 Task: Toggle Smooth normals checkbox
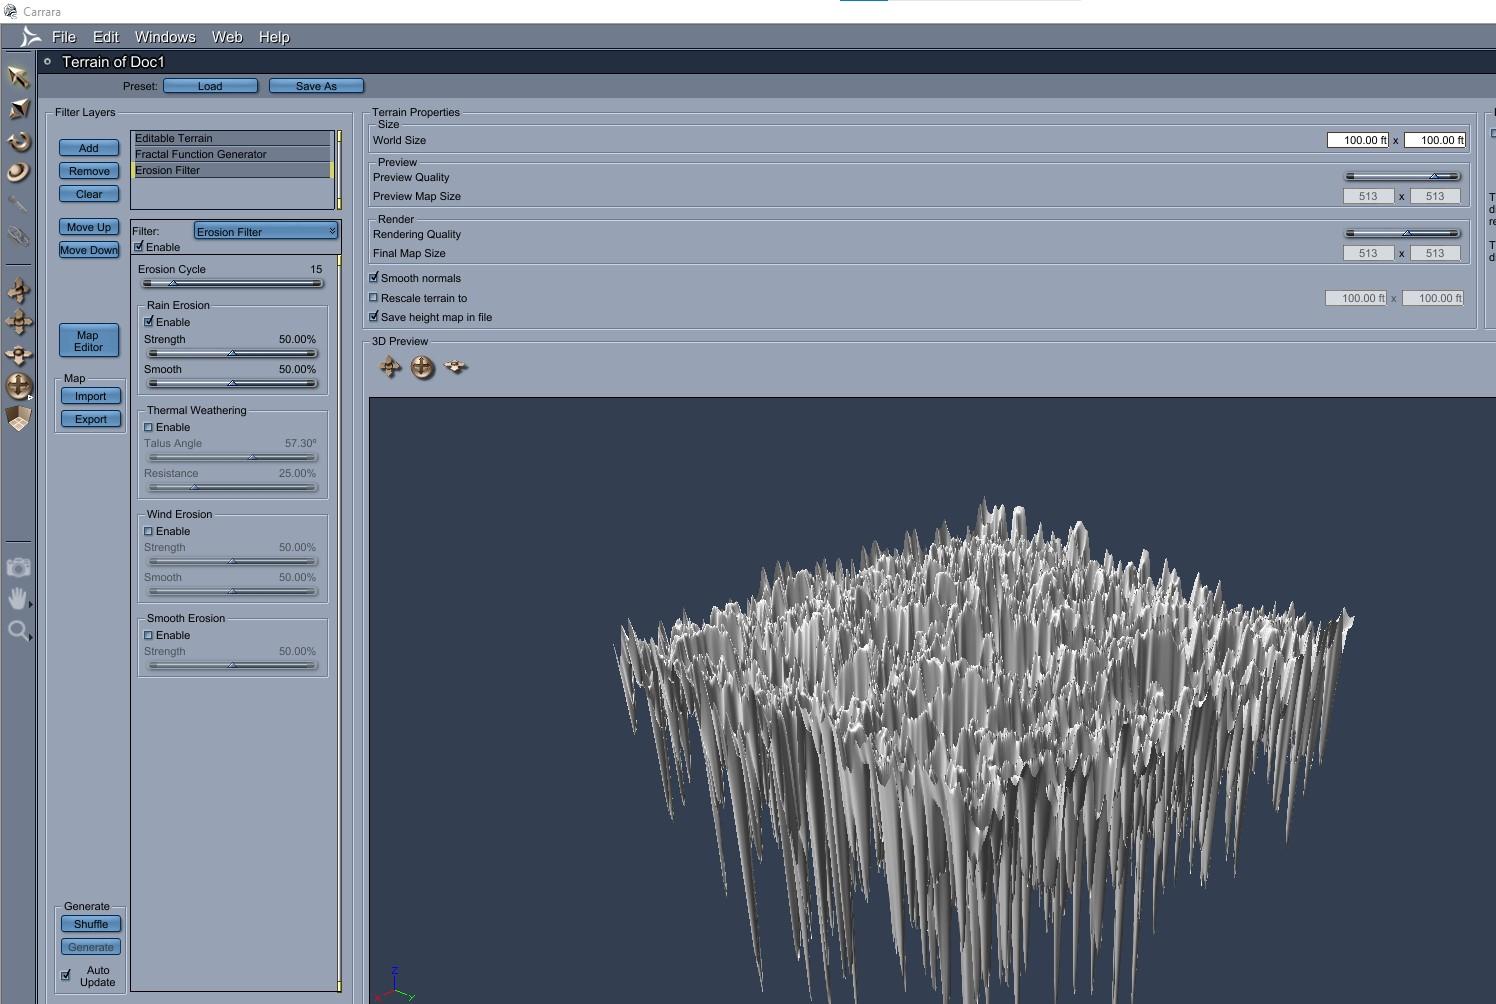pyautogui.click(x=374, y=277)
